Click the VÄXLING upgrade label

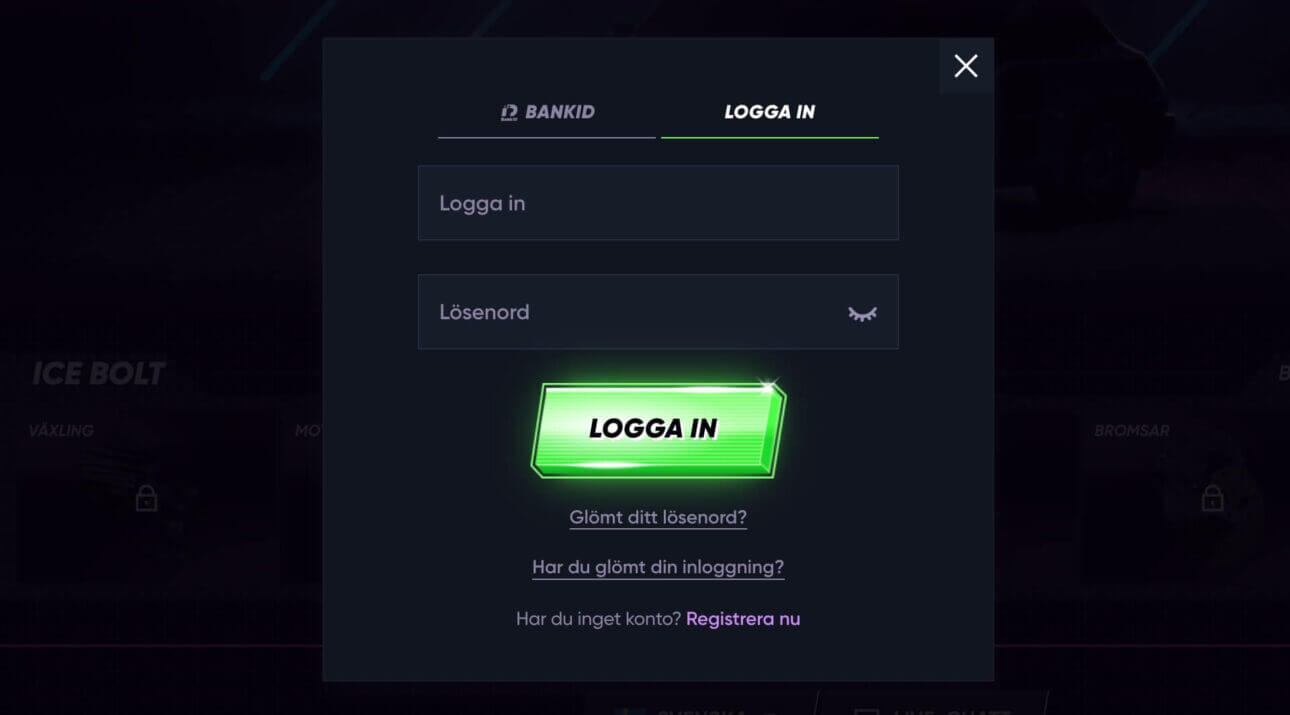point(61,431)
